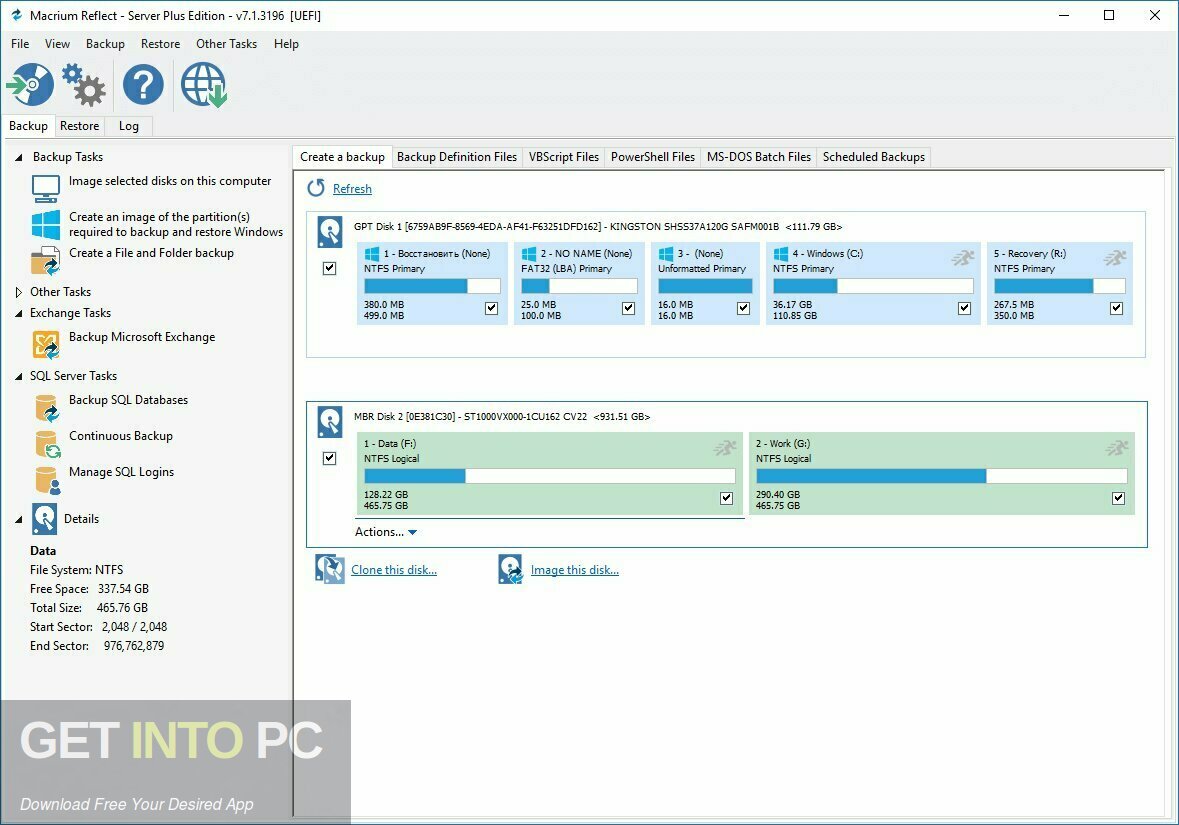Screen dimensions: 1179x825
Task: Click the Windows logo icon for partition image
Action: coord(46,225)
